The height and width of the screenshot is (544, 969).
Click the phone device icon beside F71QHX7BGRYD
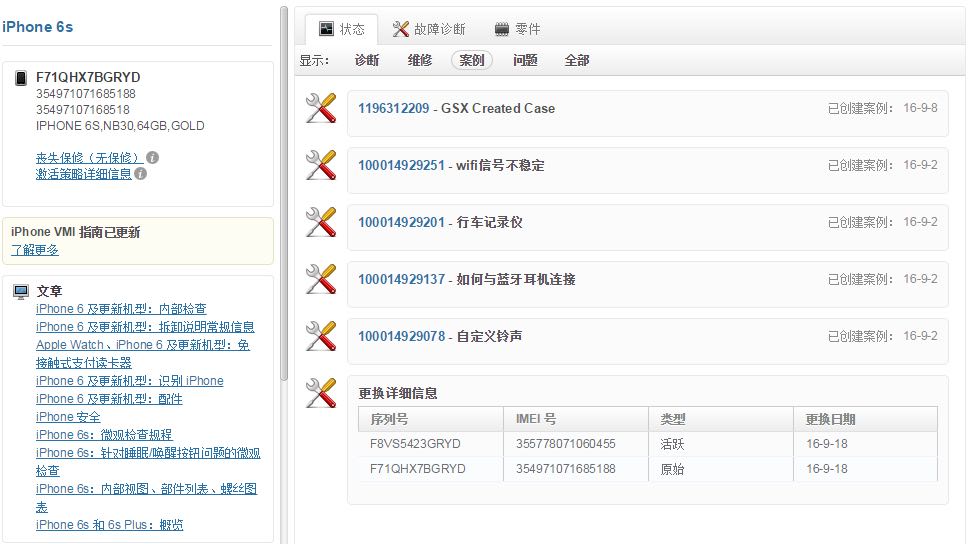pyautogui.click(x=21, y=78)
